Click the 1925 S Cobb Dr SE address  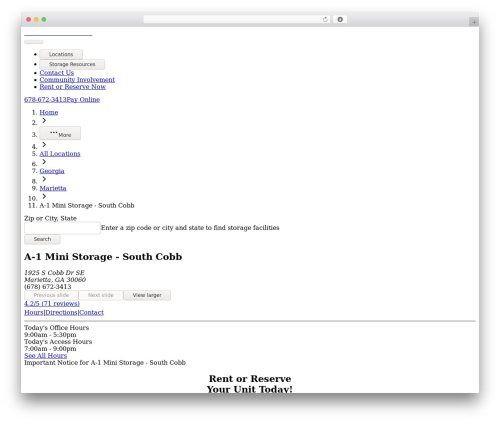54,273
